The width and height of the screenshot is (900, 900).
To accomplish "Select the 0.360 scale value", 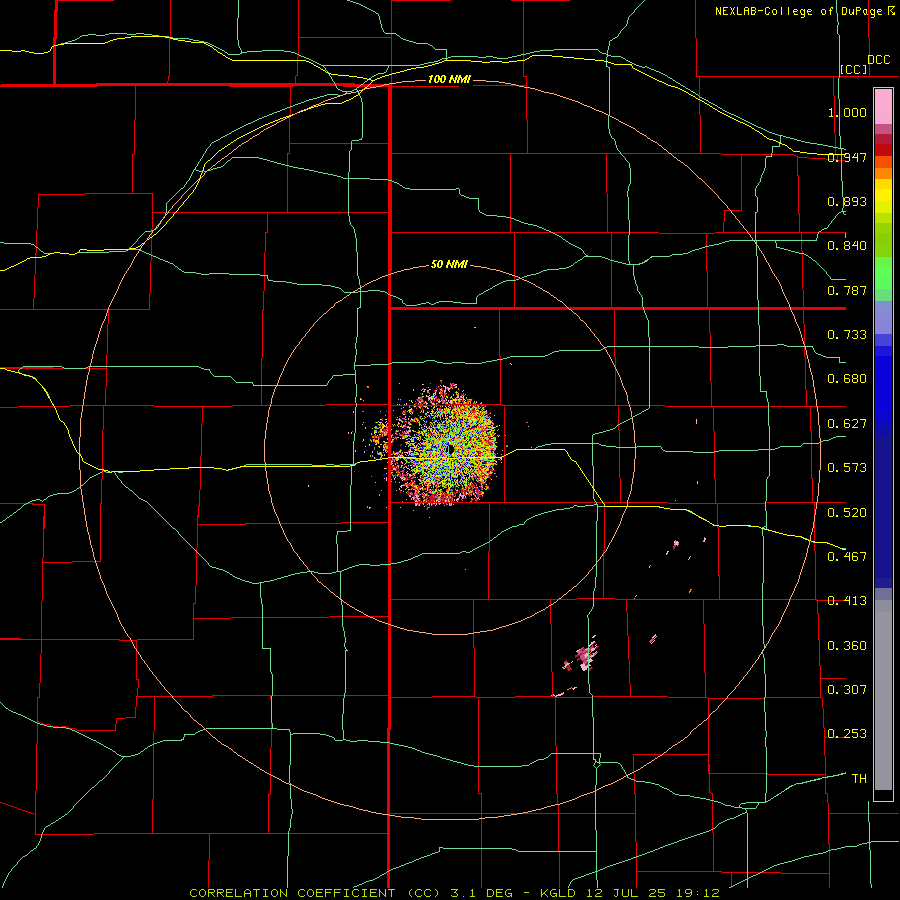I will [847, 646].
